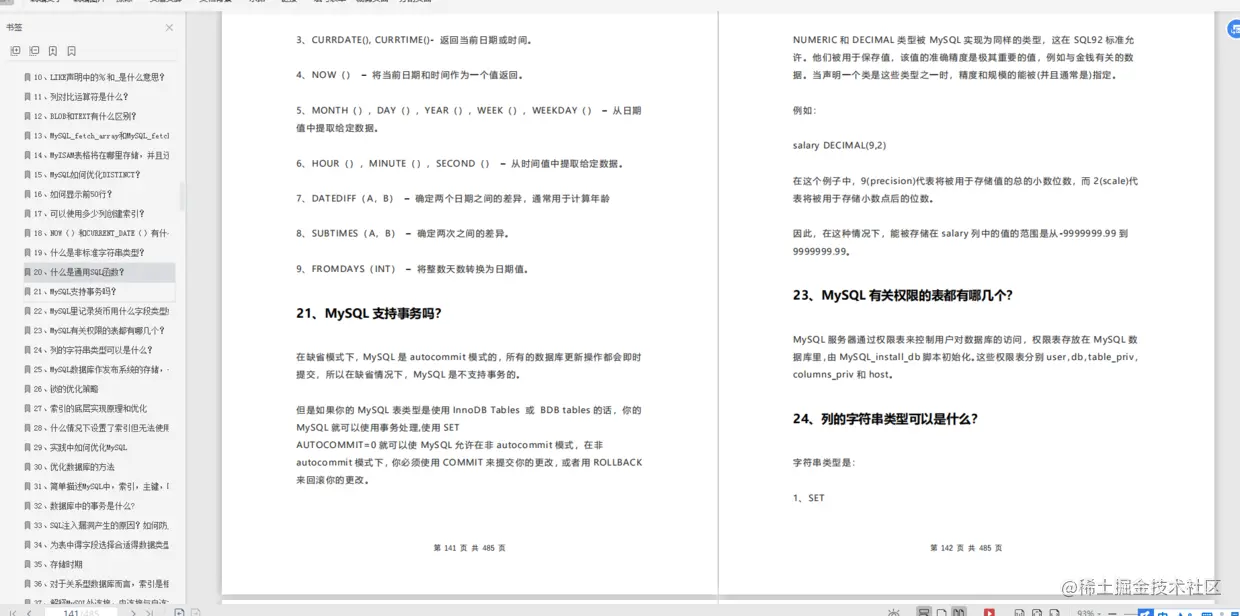1240x616 pixels.
Task: Start slideshow with red play icon
Action: tap(989, 612)
